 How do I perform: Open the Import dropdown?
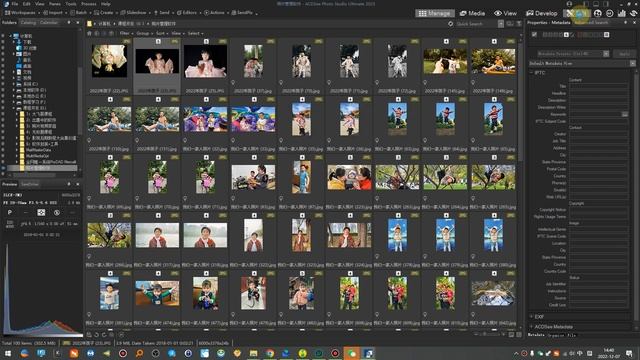(x=55, y=13)
